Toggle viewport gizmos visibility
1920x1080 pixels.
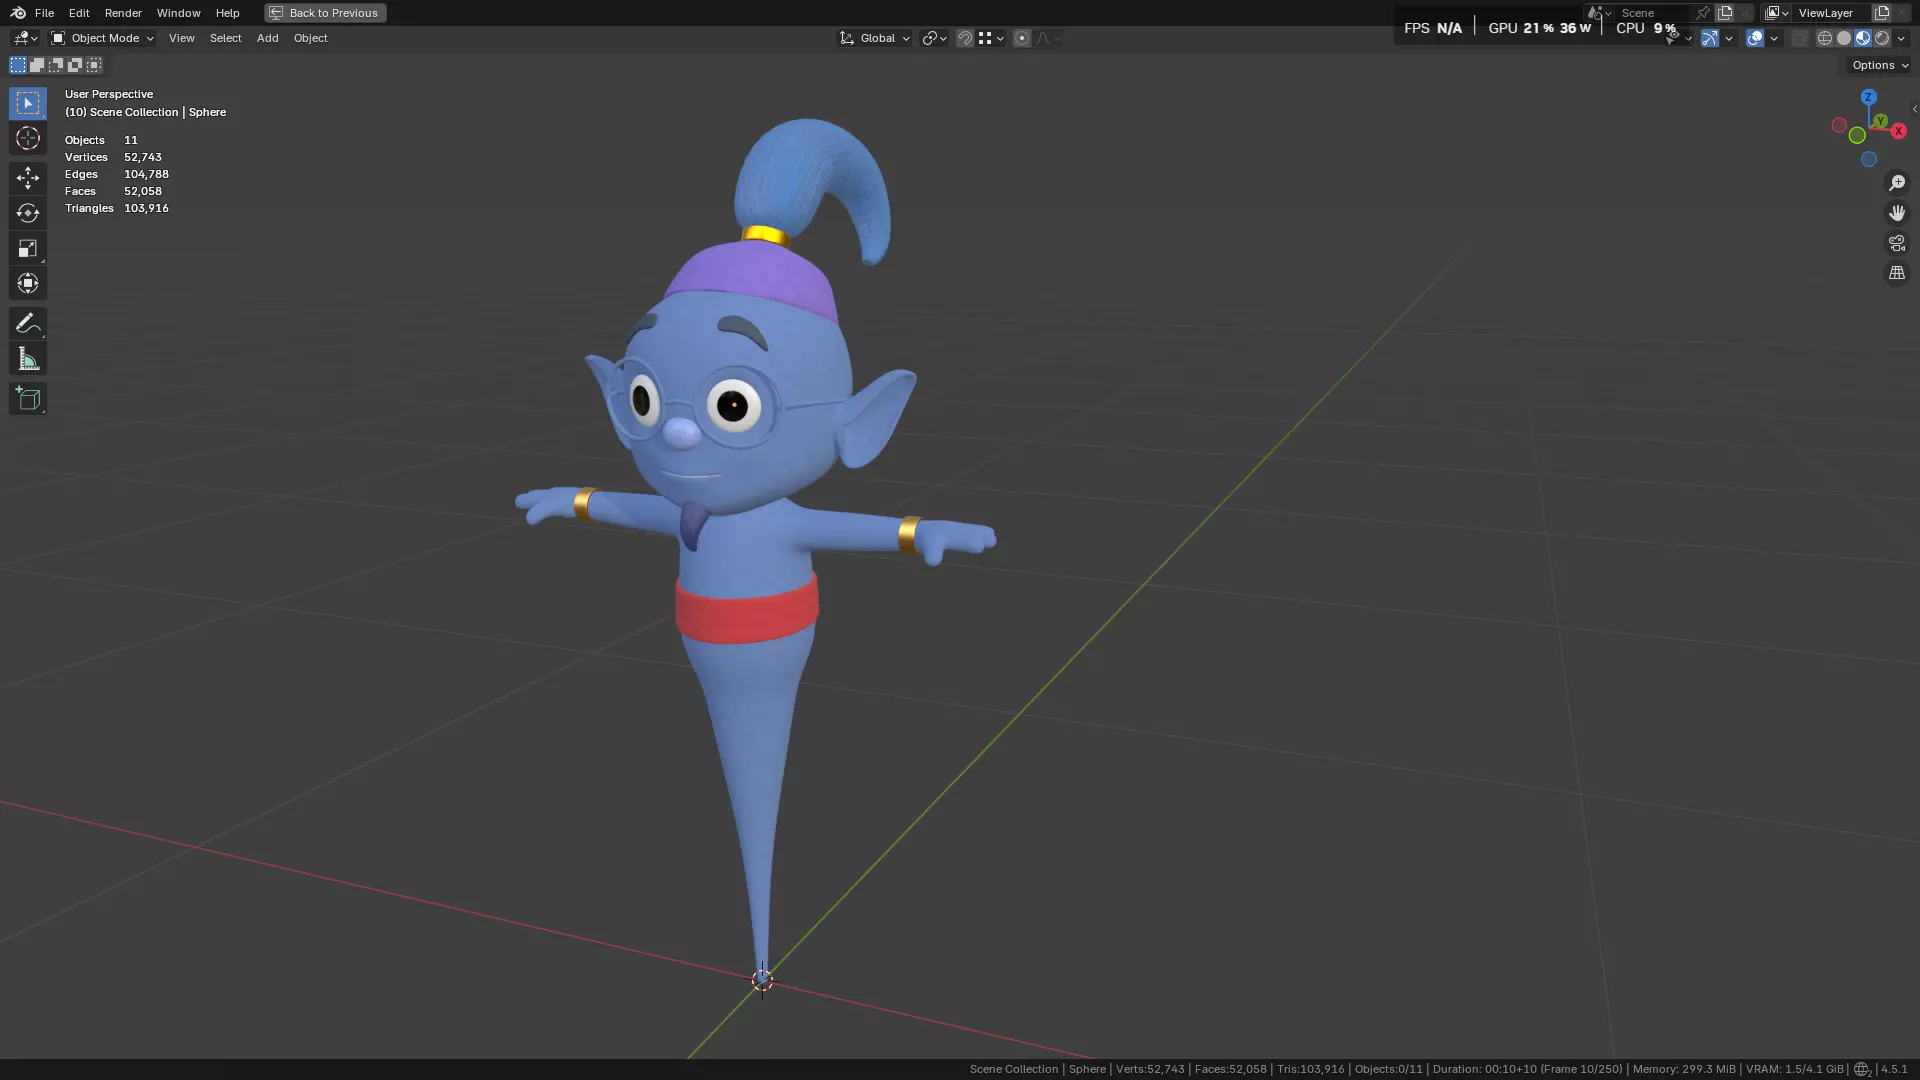(1709, 38)
